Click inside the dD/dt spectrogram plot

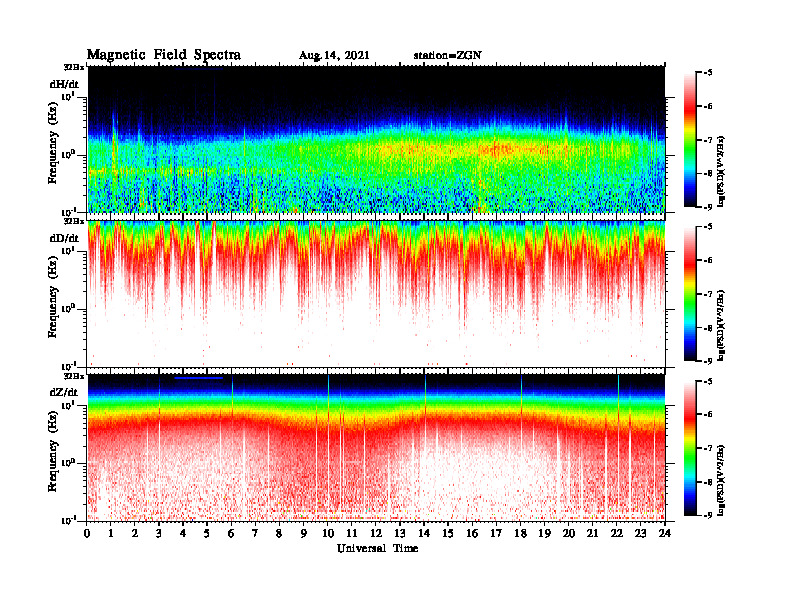pos(376,293)
